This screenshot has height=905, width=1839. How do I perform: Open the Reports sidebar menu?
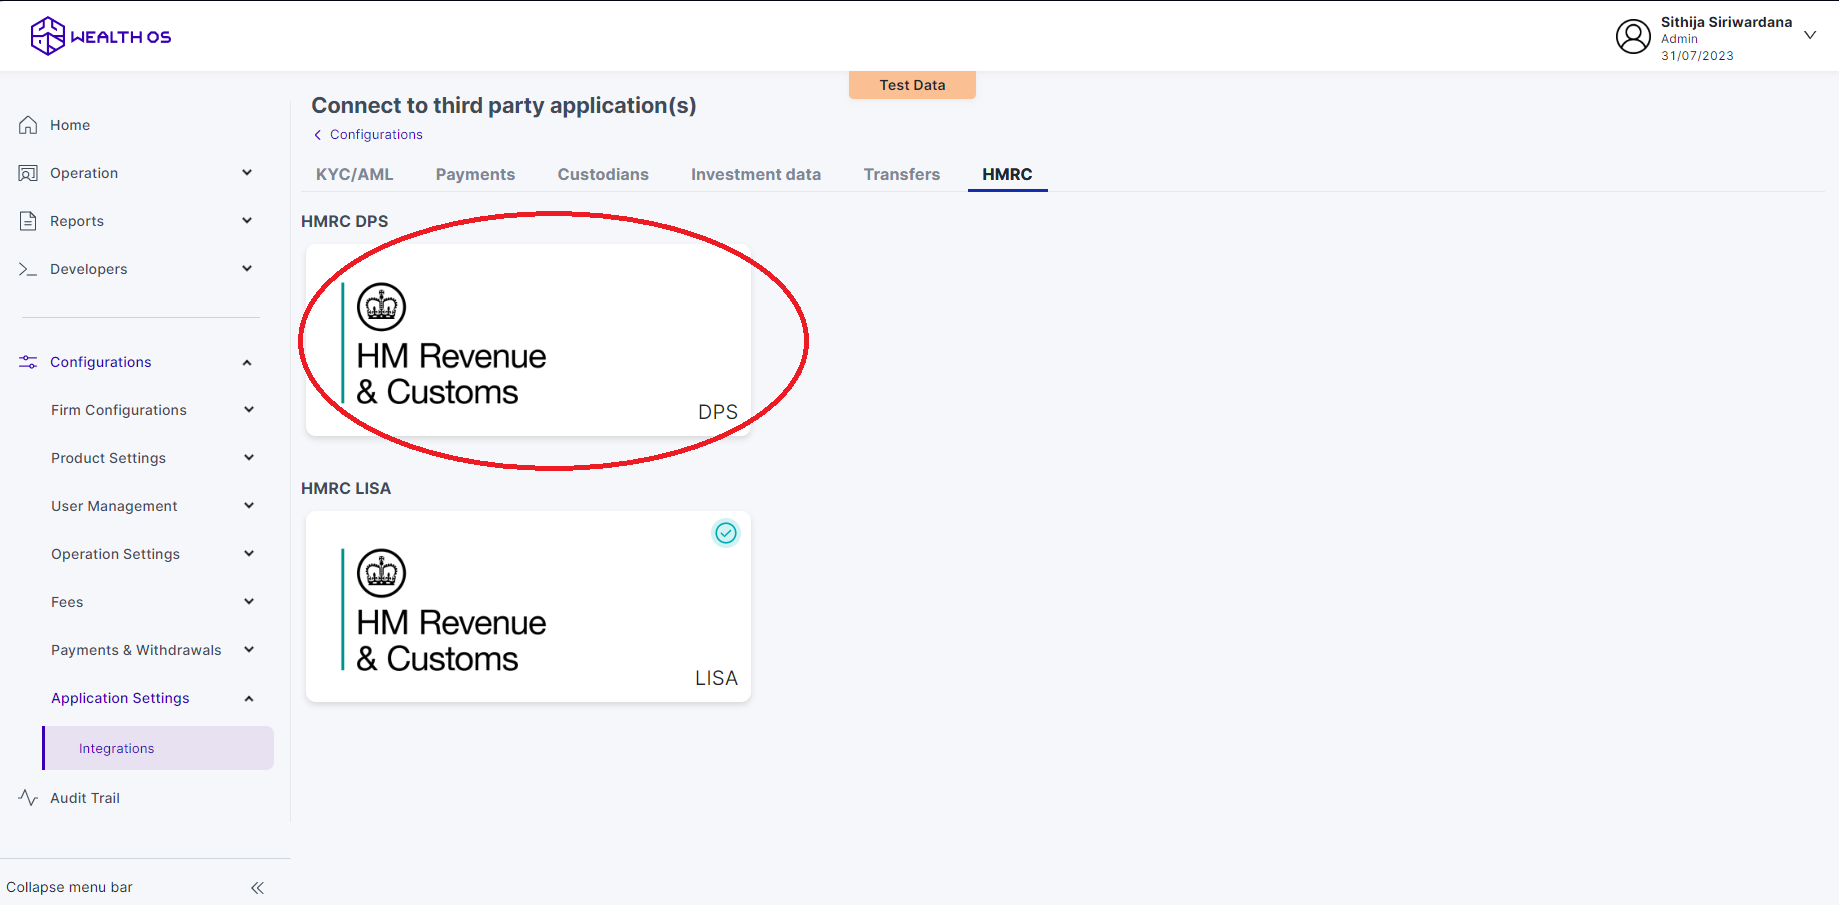click(x=77, y=221)
